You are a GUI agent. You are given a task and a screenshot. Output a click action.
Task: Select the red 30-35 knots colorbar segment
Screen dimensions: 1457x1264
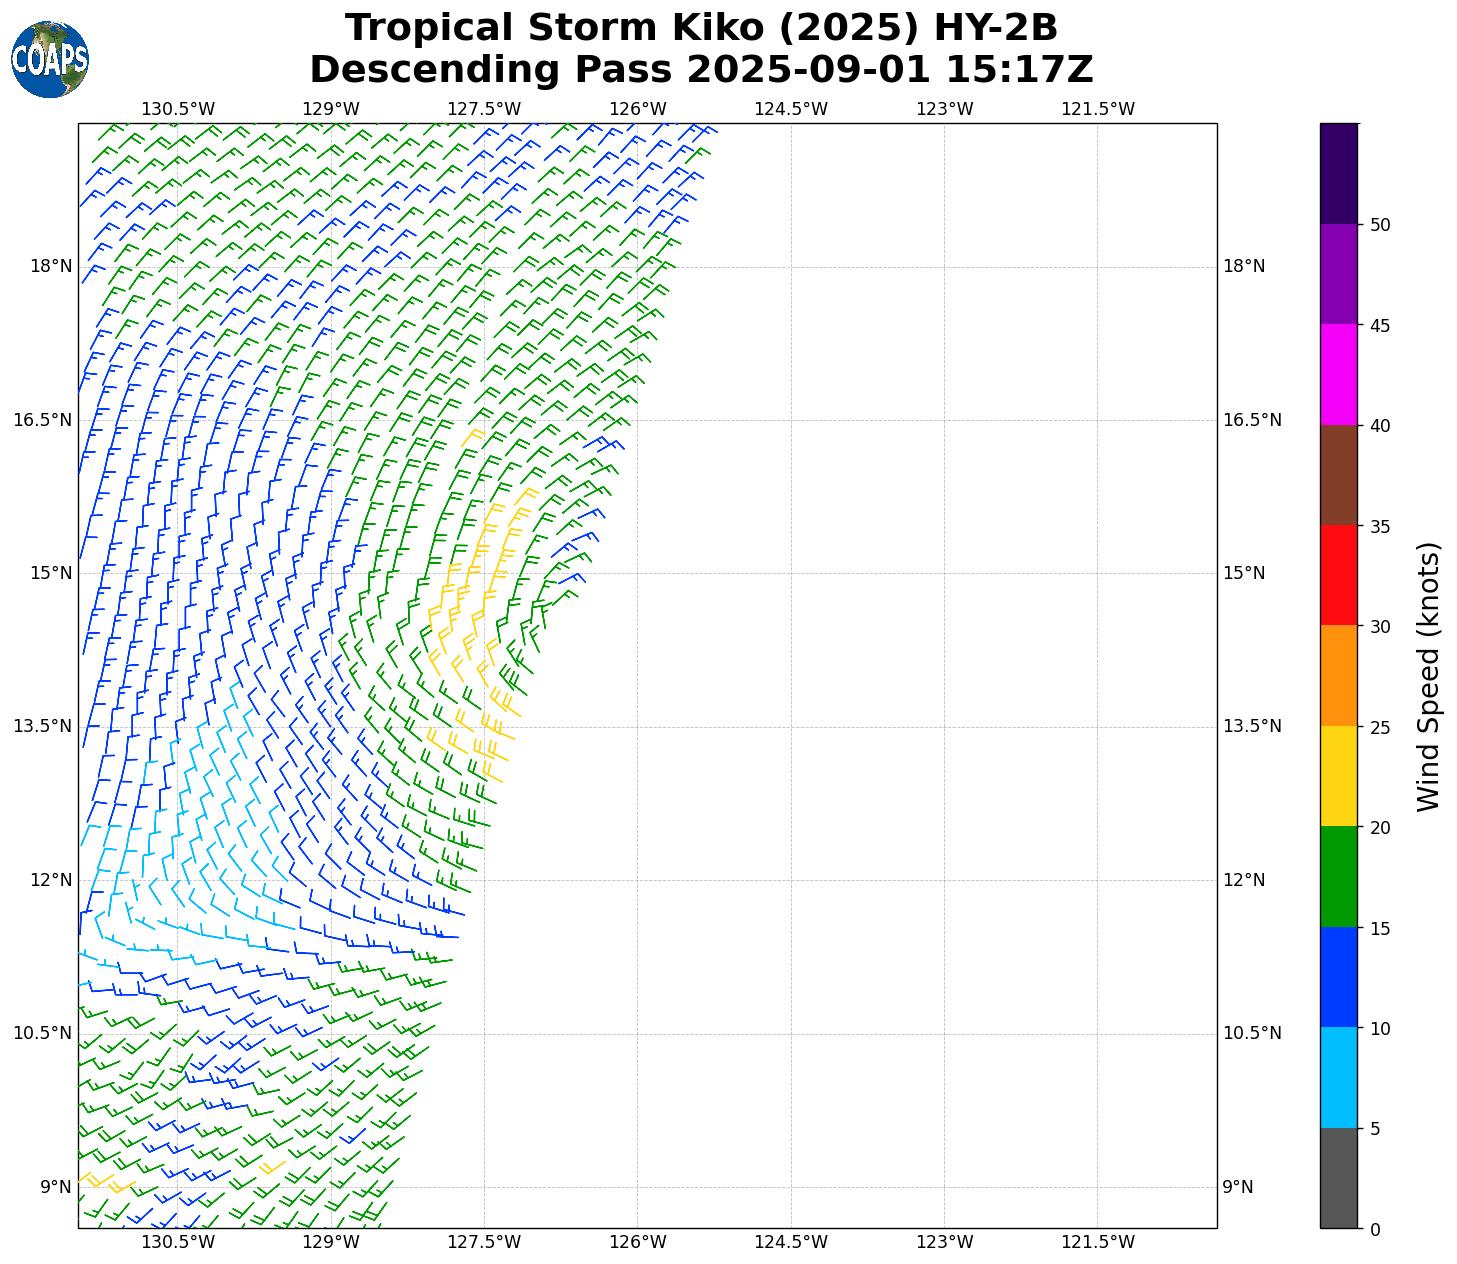click(1338, 574)
